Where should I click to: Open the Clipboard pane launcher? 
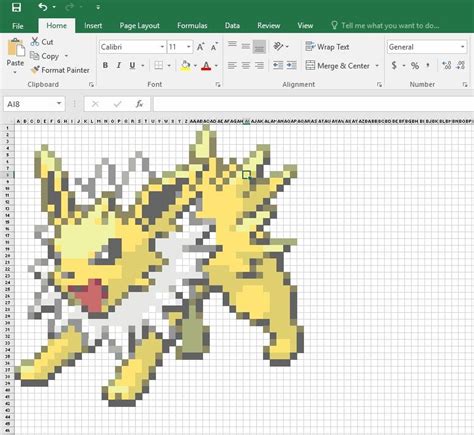[x=91, y=85]
